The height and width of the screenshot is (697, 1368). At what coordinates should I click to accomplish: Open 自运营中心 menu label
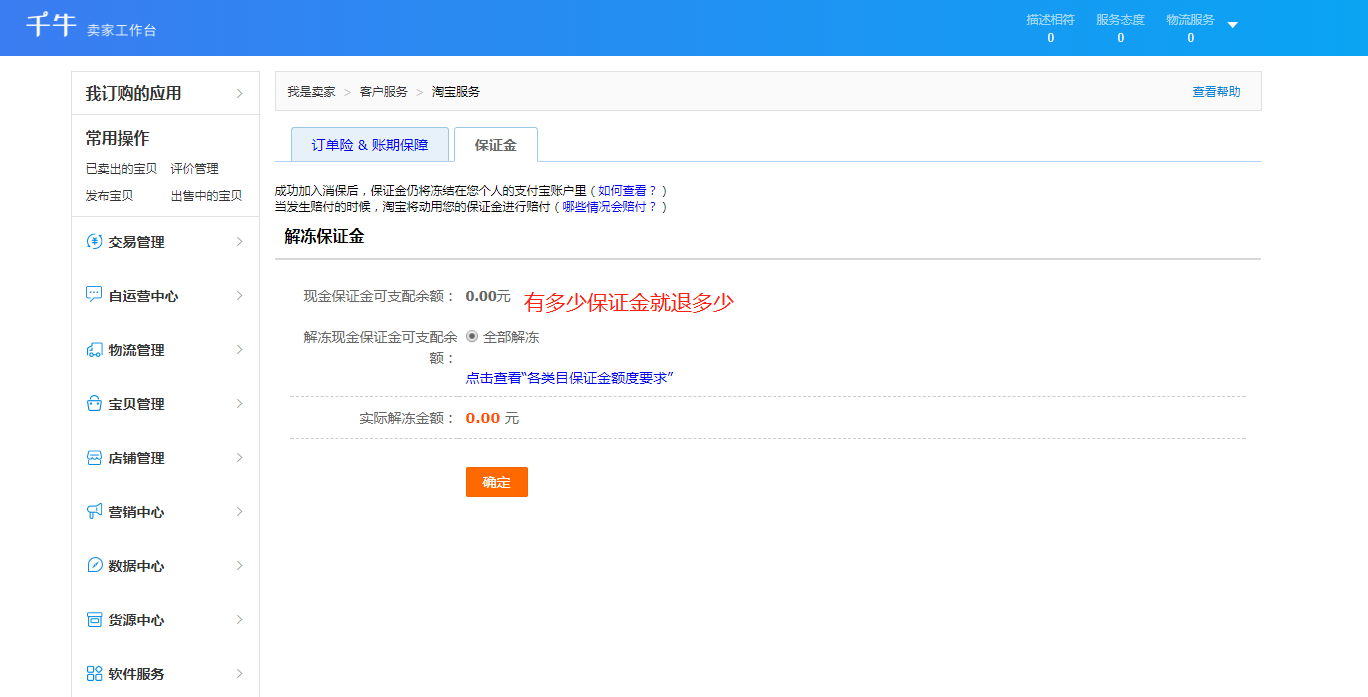coord(143,296)
